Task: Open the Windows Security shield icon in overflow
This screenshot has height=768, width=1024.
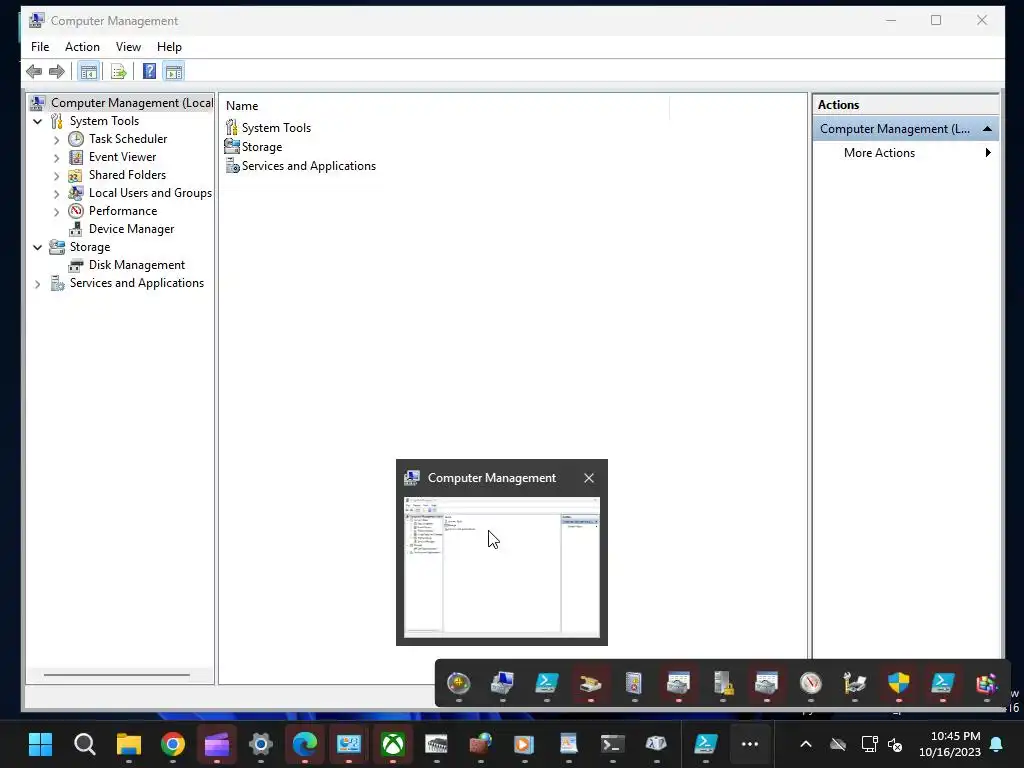Action: pos(899,683)
